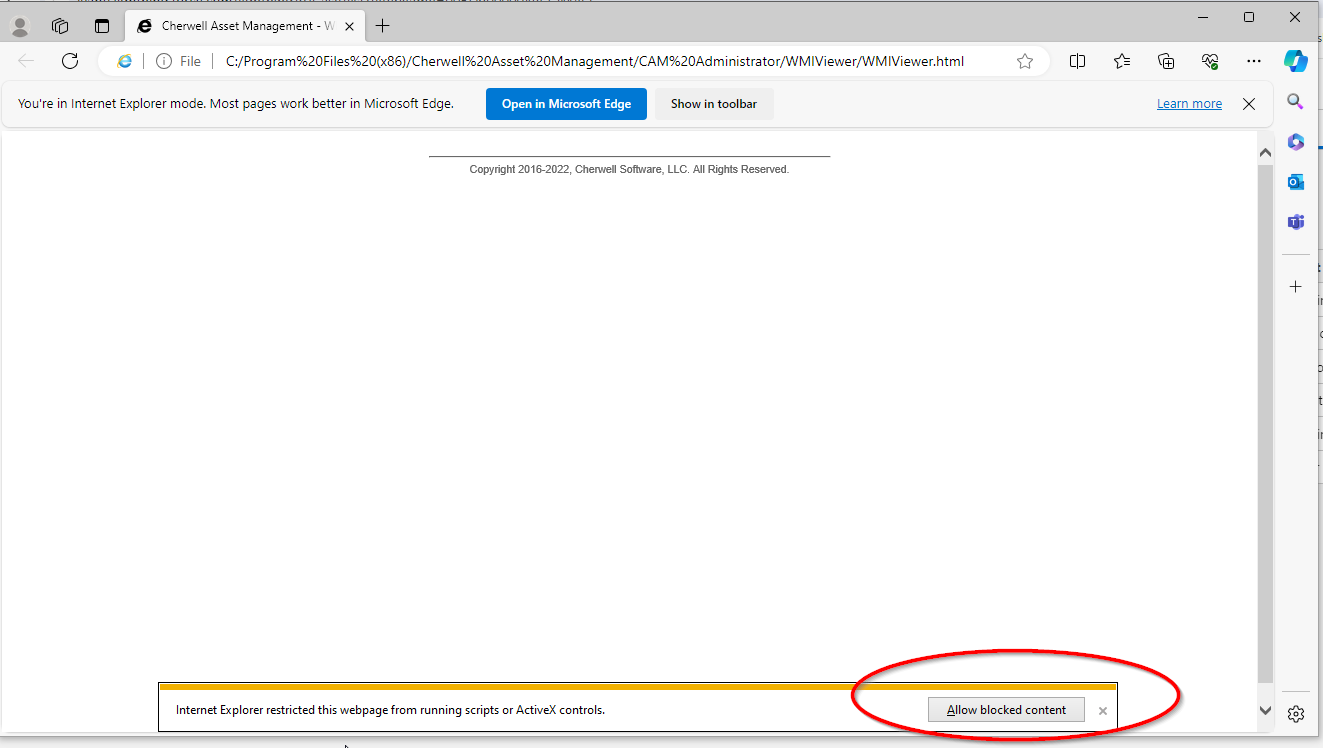Viewport: 1323px width, 748px height.
Task: Click the Browser essentials heart icon
Action: (1210, 61)
